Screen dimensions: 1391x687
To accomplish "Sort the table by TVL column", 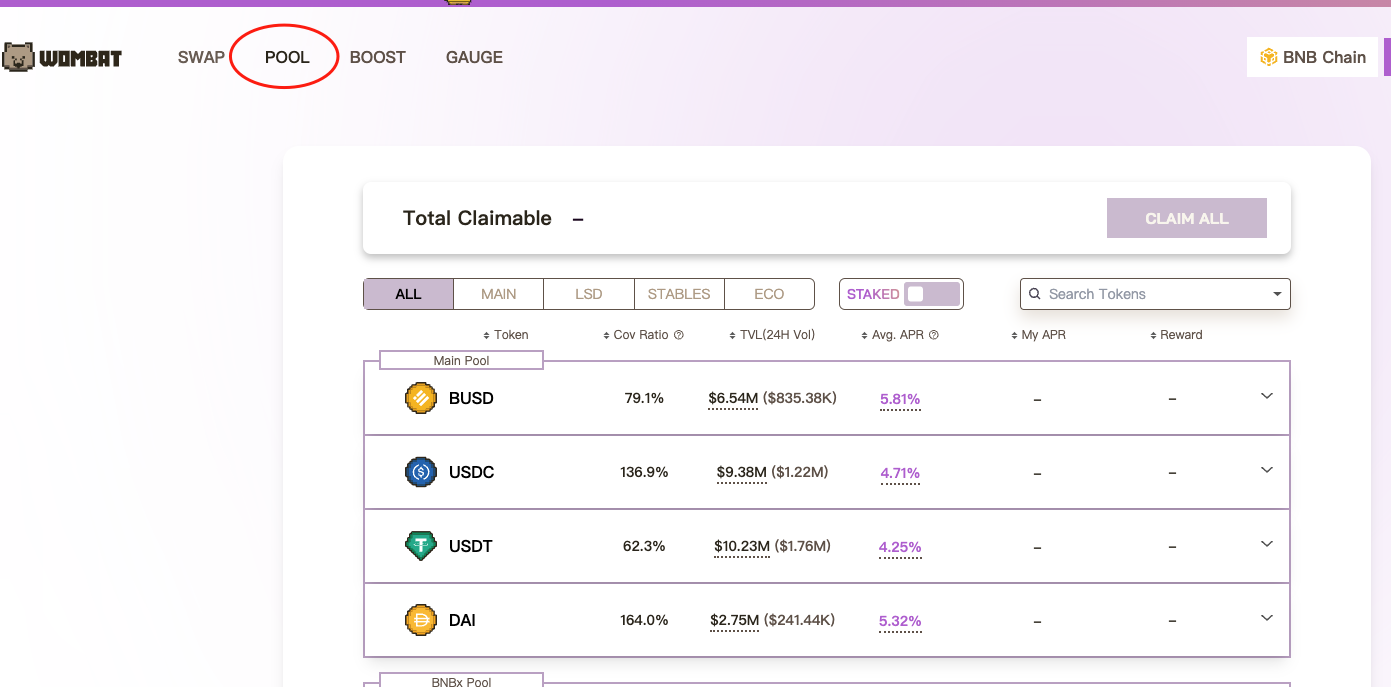I will point(771,335).
